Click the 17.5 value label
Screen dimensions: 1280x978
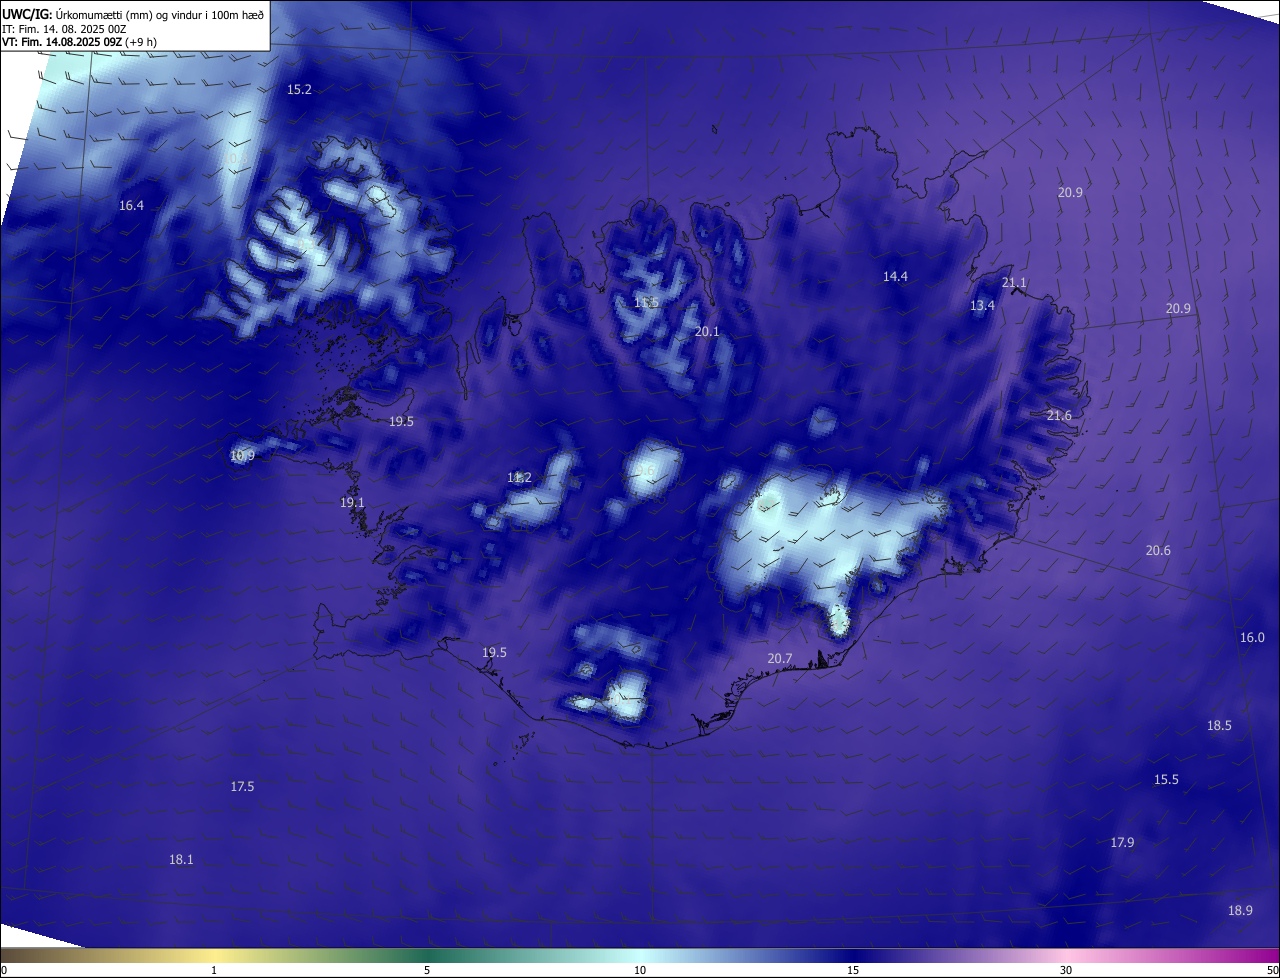coord(242,786)
